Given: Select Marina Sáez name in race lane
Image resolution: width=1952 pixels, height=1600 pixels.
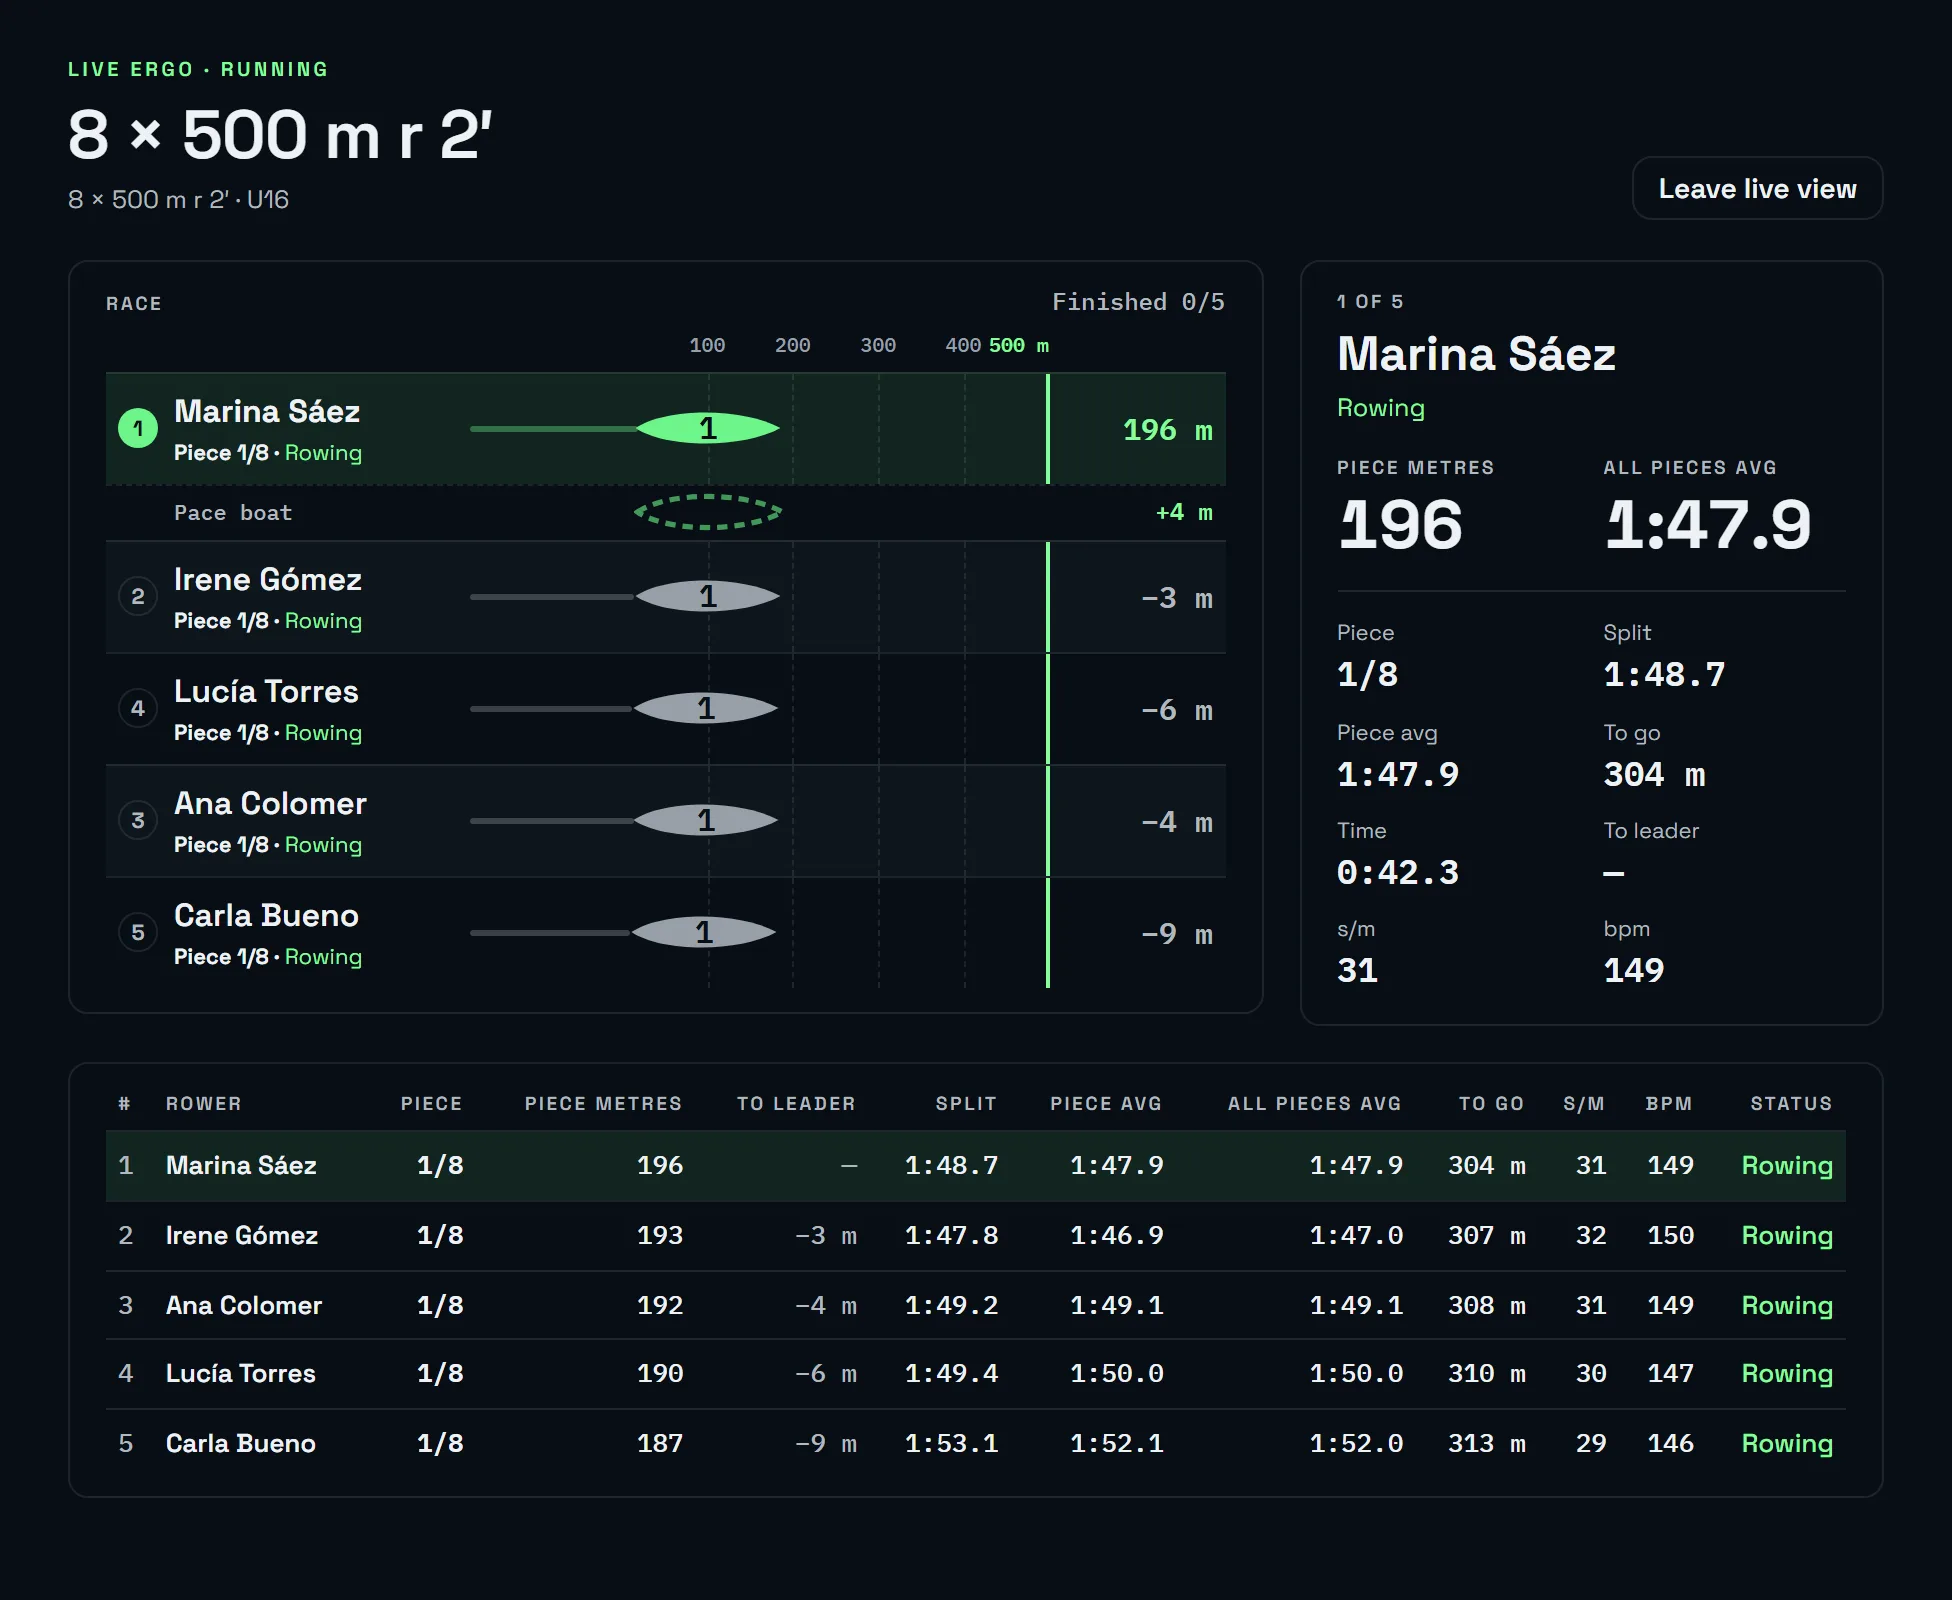Looking at the screenshot, I should 267,411.
